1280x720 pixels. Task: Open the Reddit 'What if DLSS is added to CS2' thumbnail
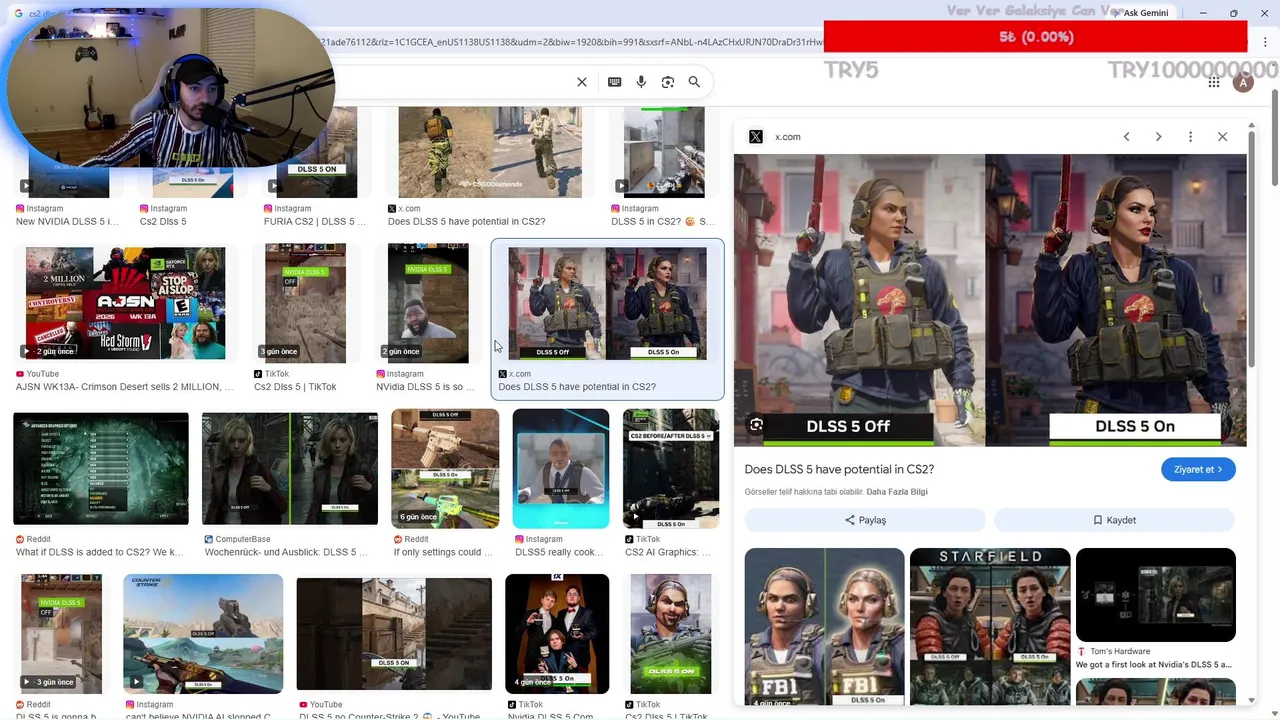[100, 468]
